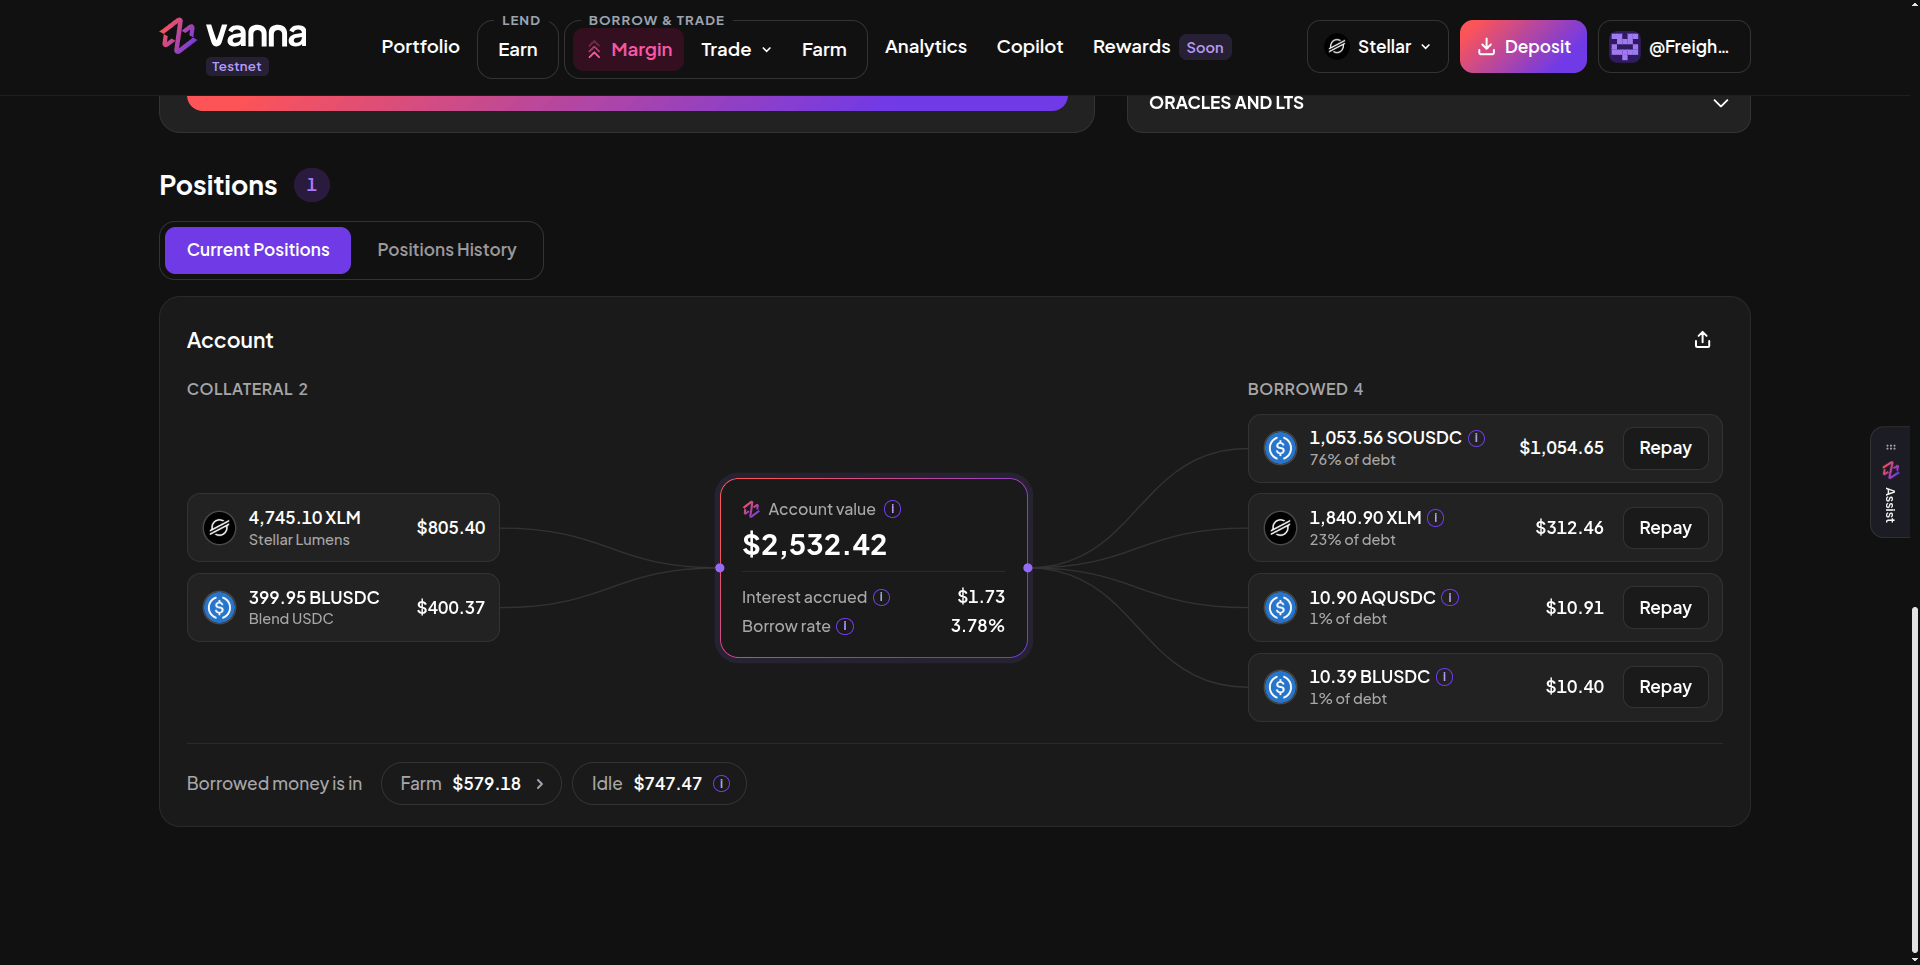
Task: Click the SOUSDC coin icon in borrowed list
Action: [x=1280, y=448]
